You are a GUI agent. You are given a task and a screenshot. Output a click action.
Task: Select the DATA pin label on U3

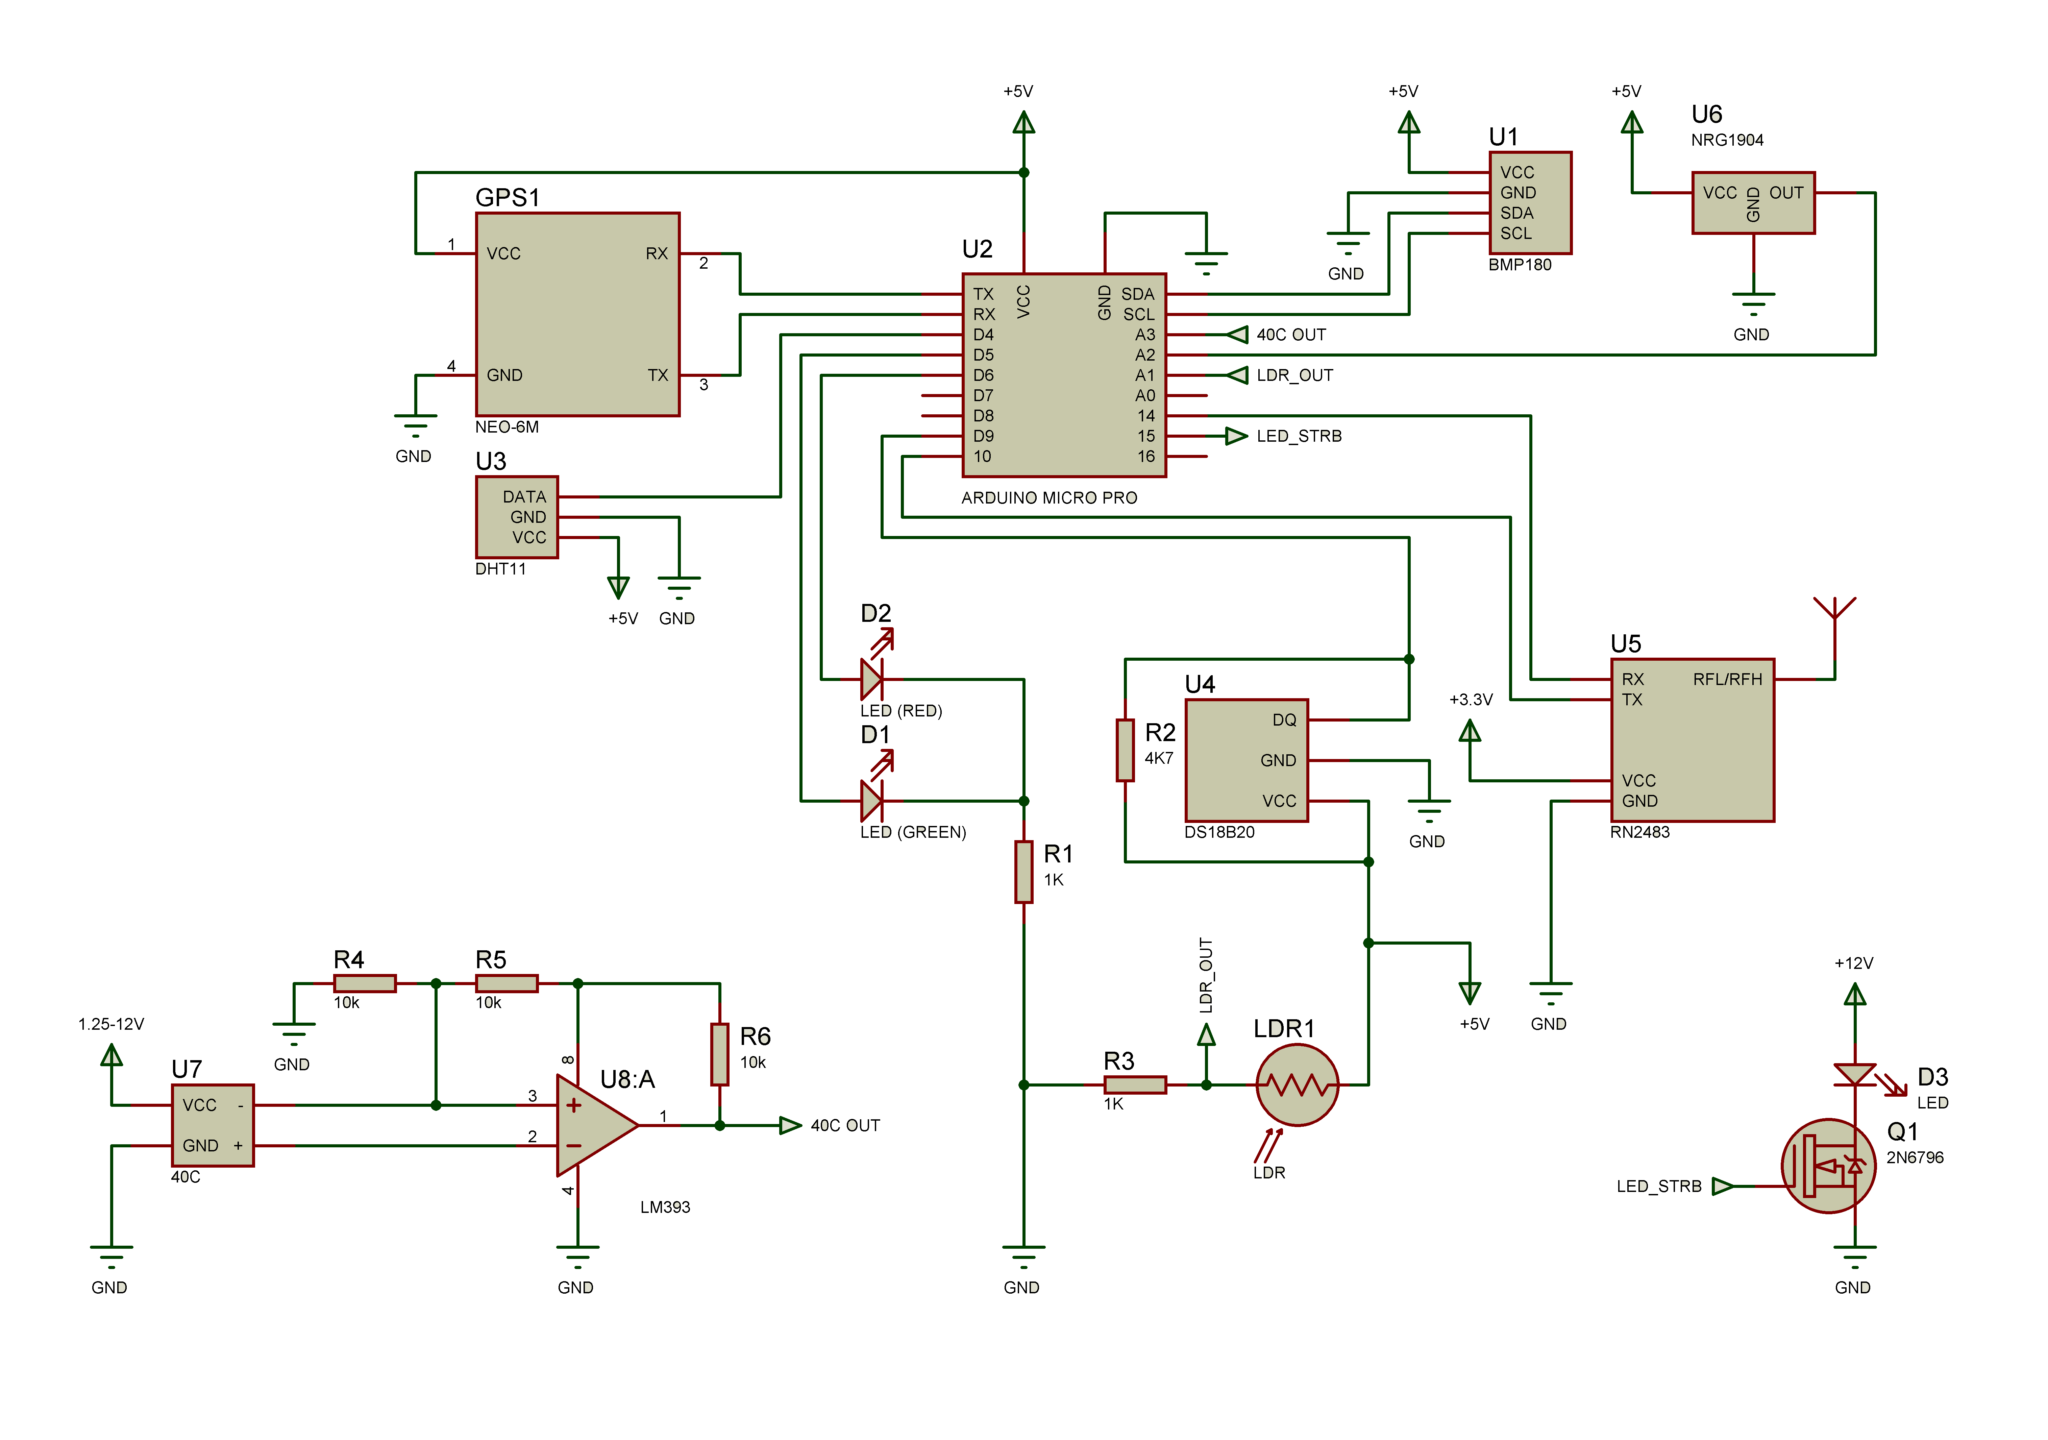click(524, 497)
